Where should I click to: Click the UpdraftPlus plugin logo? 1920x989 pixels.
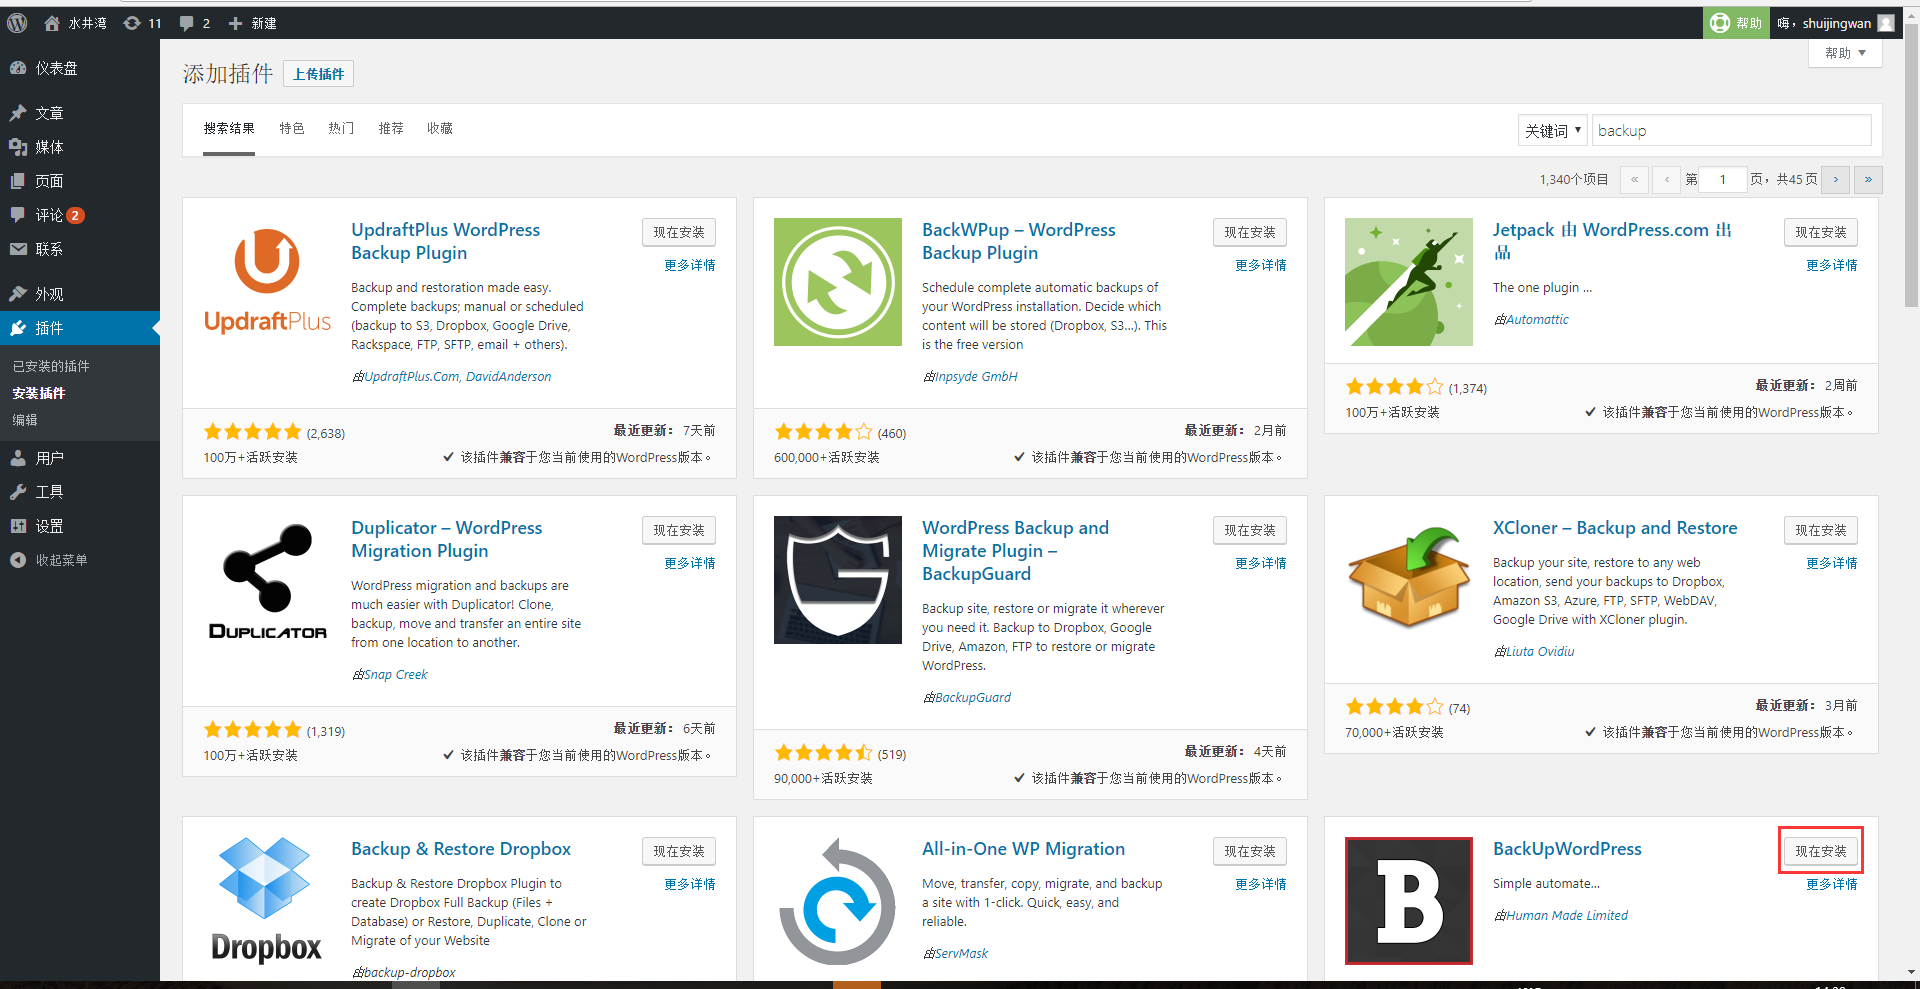click(x=267, y=282)
